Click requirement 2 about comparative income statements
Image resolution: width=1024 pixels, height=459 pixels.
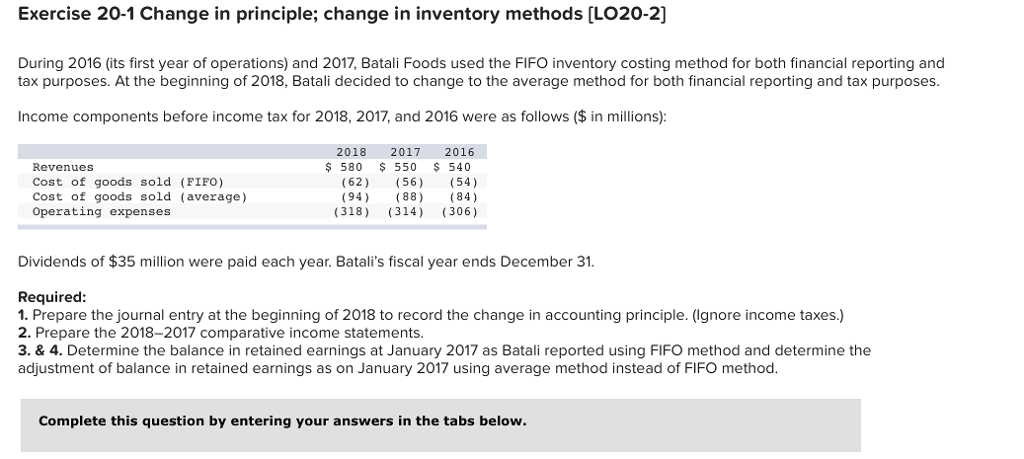221,333
